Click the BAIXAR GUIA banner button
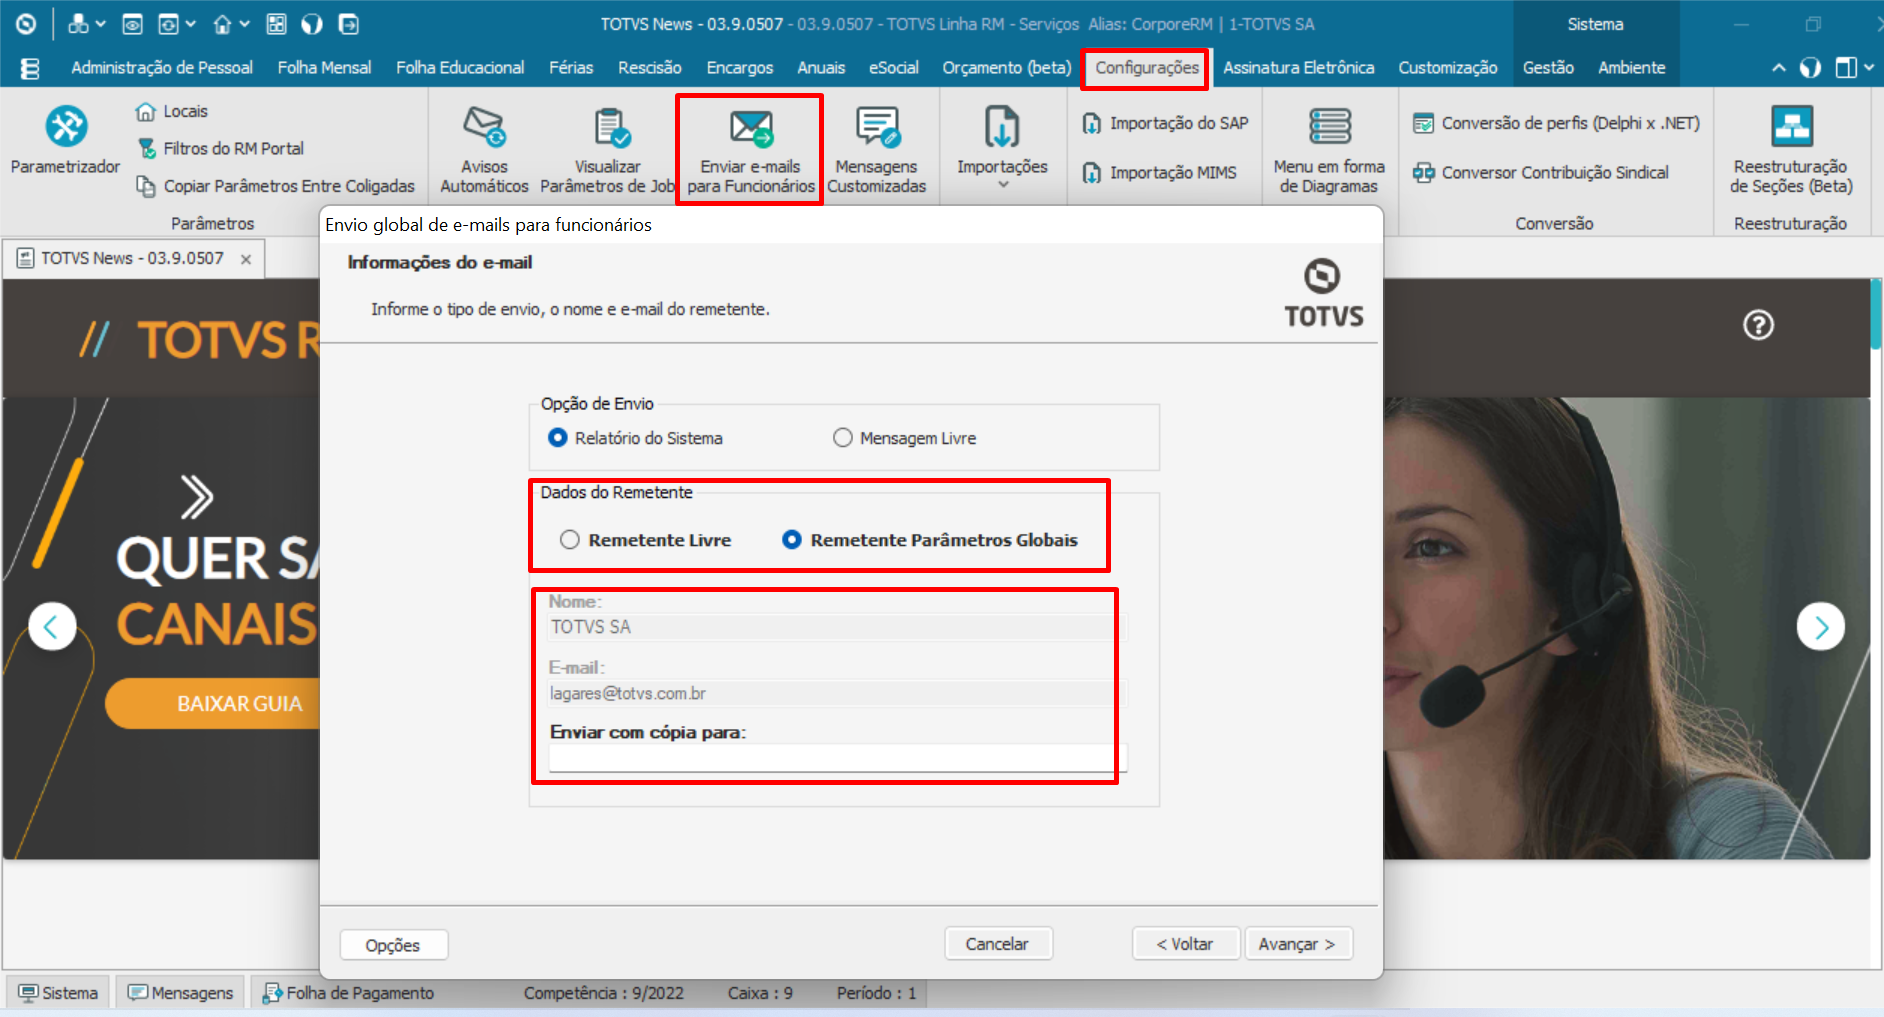Viewport: 1884px width, 1017px height. pos(213,704)
